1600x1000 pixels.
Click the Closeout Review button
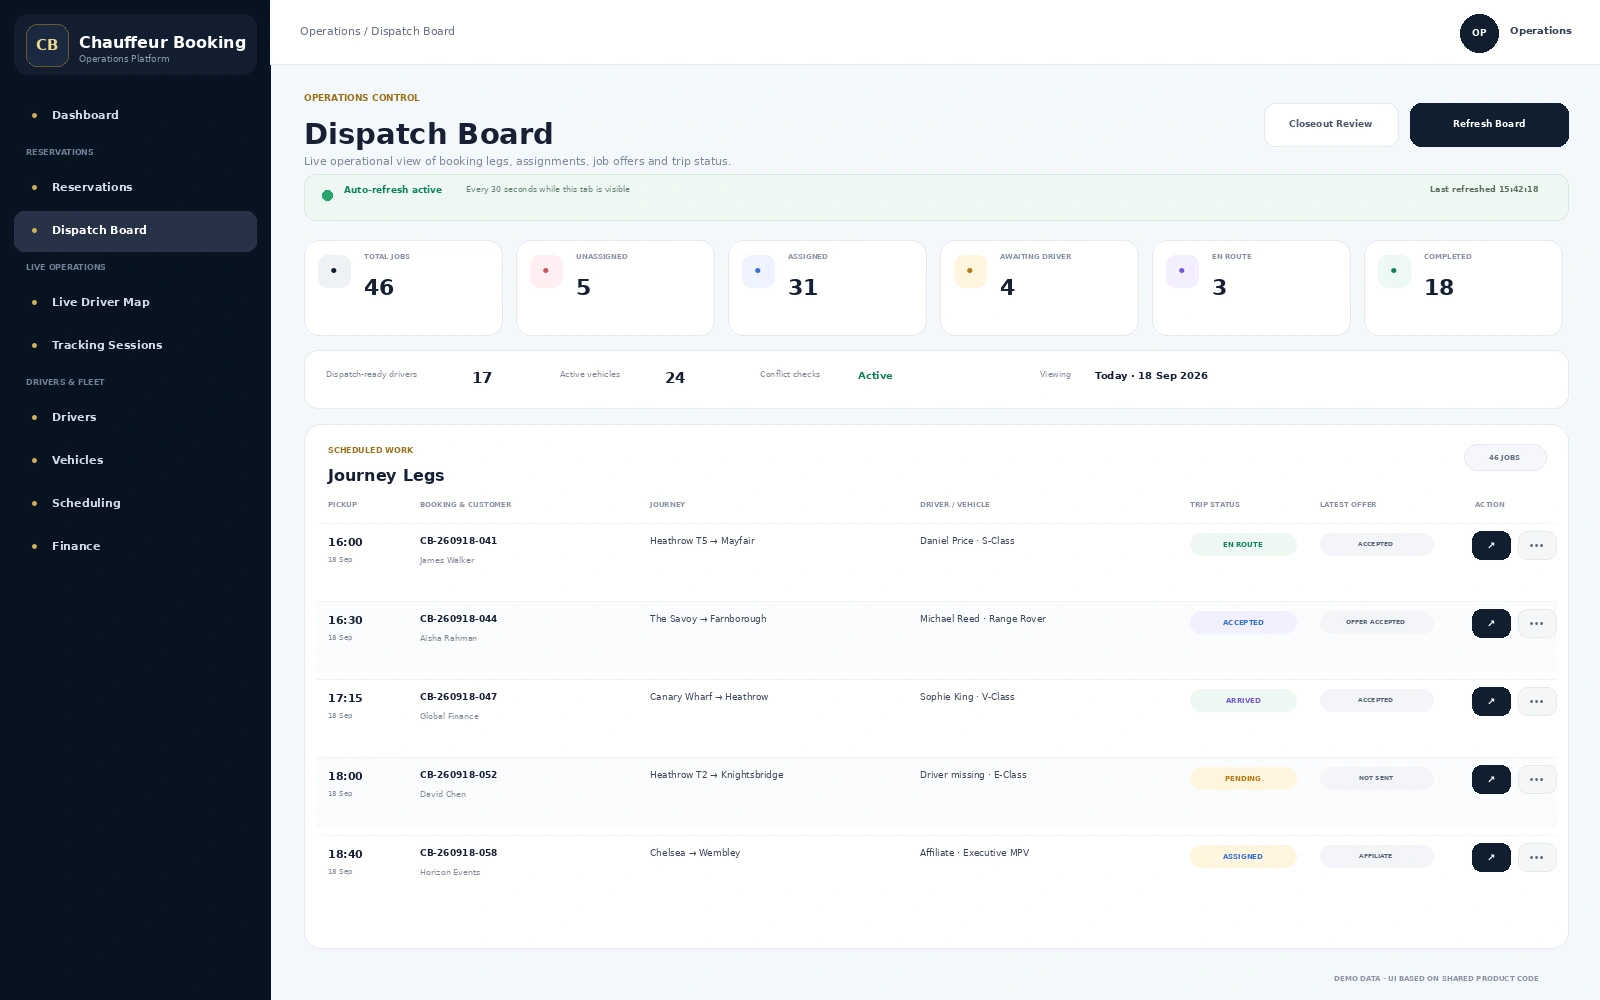point(1331,125)
